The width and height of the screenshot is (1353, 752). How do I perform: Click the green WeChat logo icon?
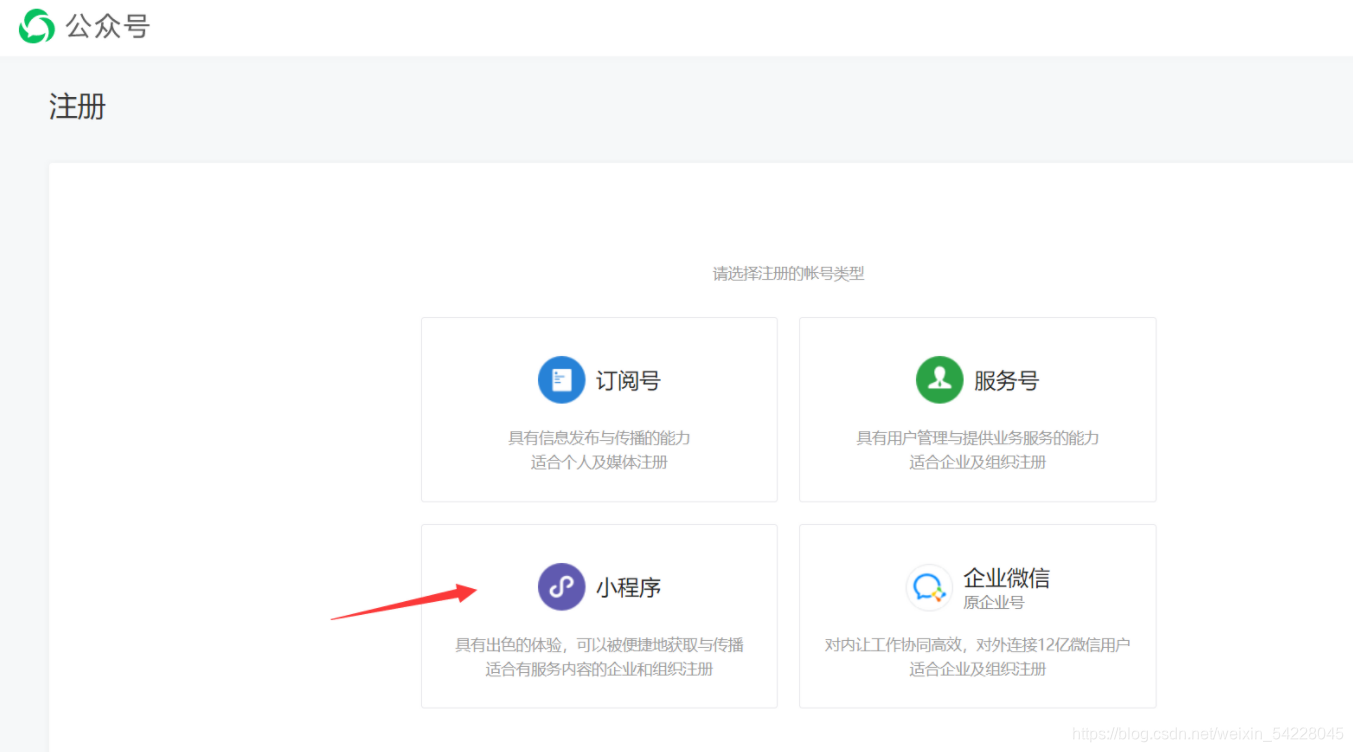click(x=37, y=26)
